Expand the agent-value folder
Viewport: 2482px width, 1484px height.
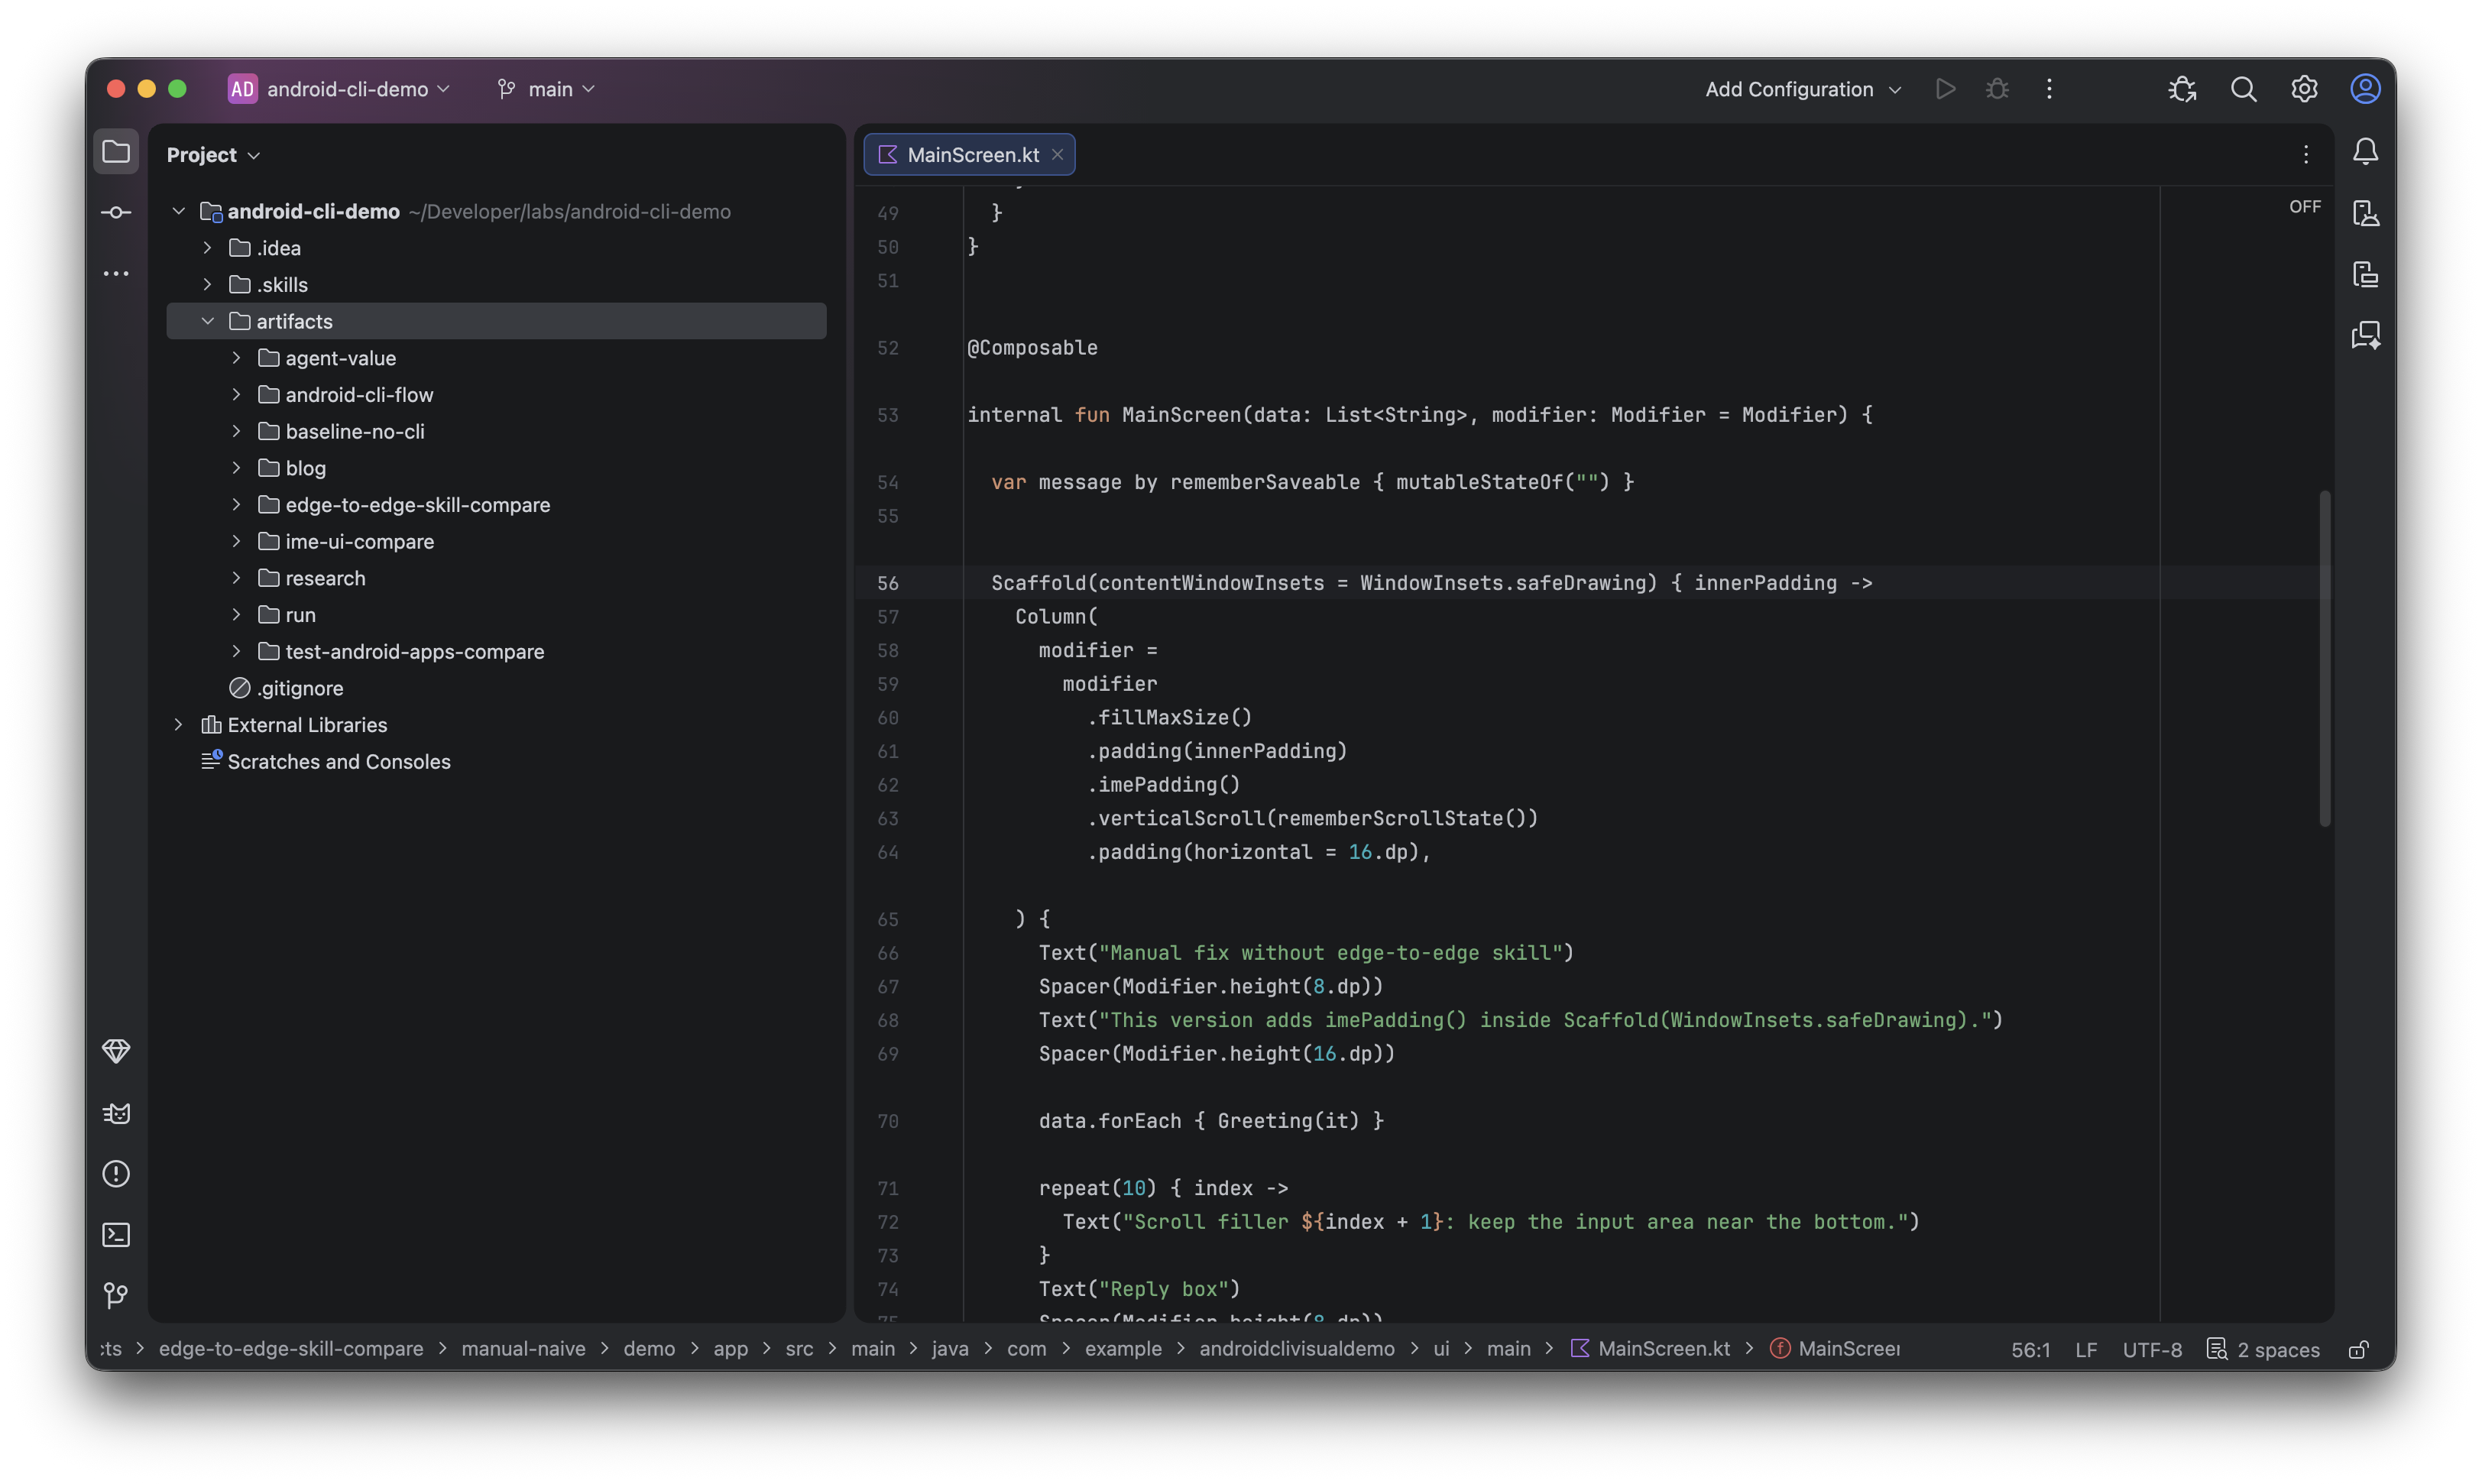point(236,358)
